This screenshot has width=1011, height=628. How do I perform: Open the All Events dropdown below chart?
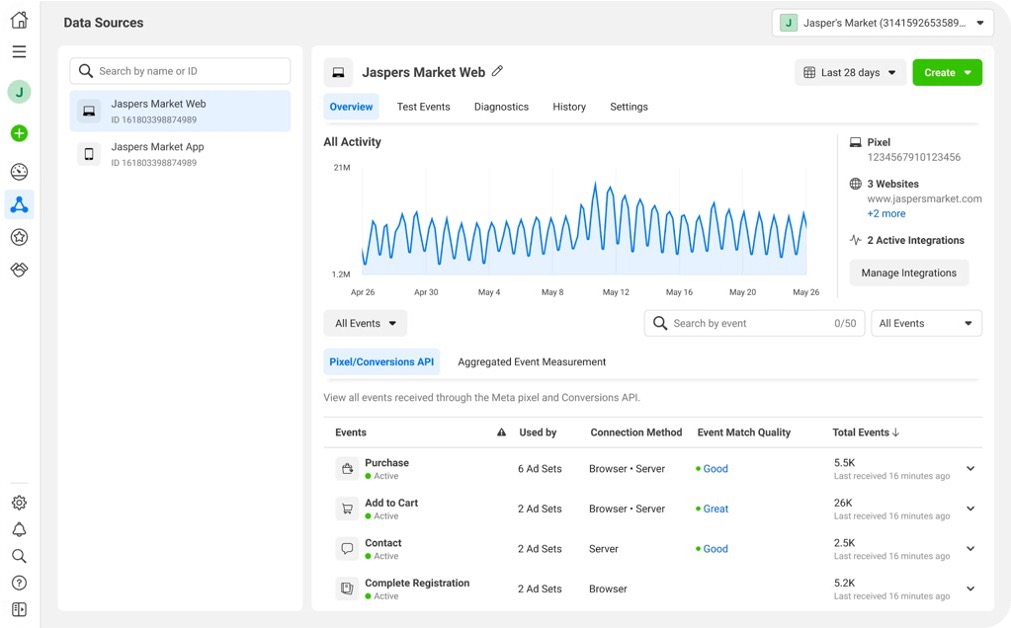coord(365,323)
